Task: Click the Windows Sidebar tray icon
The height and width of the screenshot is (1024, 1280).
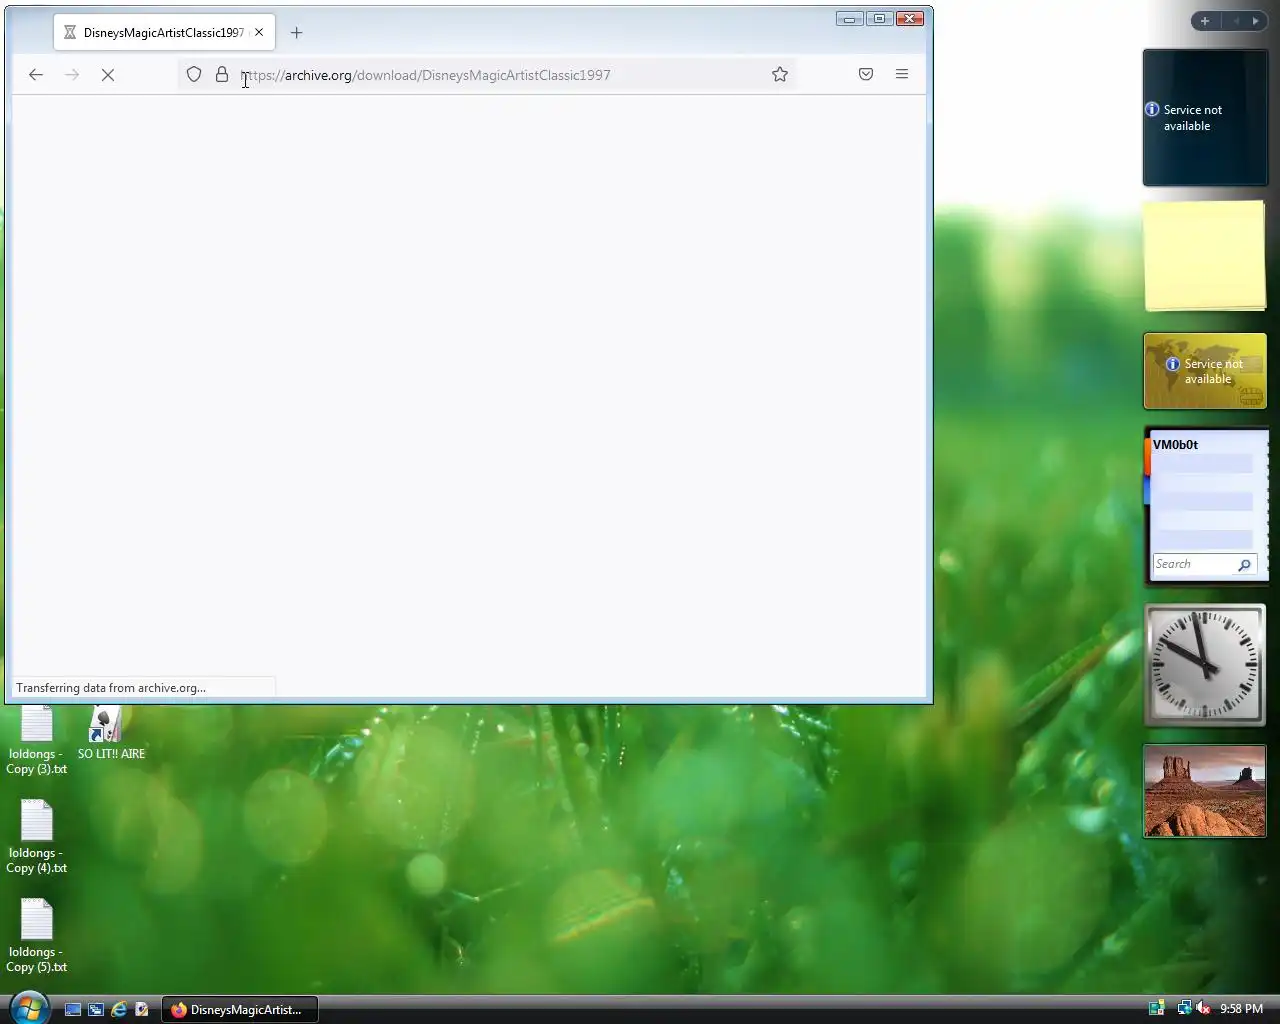Action: click(1157, 1009)
